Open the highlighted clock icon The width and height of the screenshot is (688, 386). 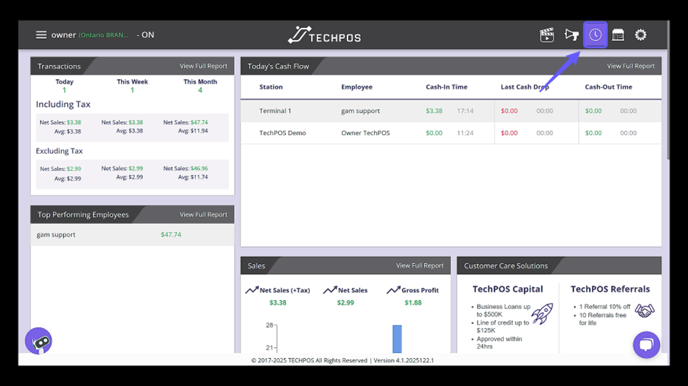tap(595, 35)
